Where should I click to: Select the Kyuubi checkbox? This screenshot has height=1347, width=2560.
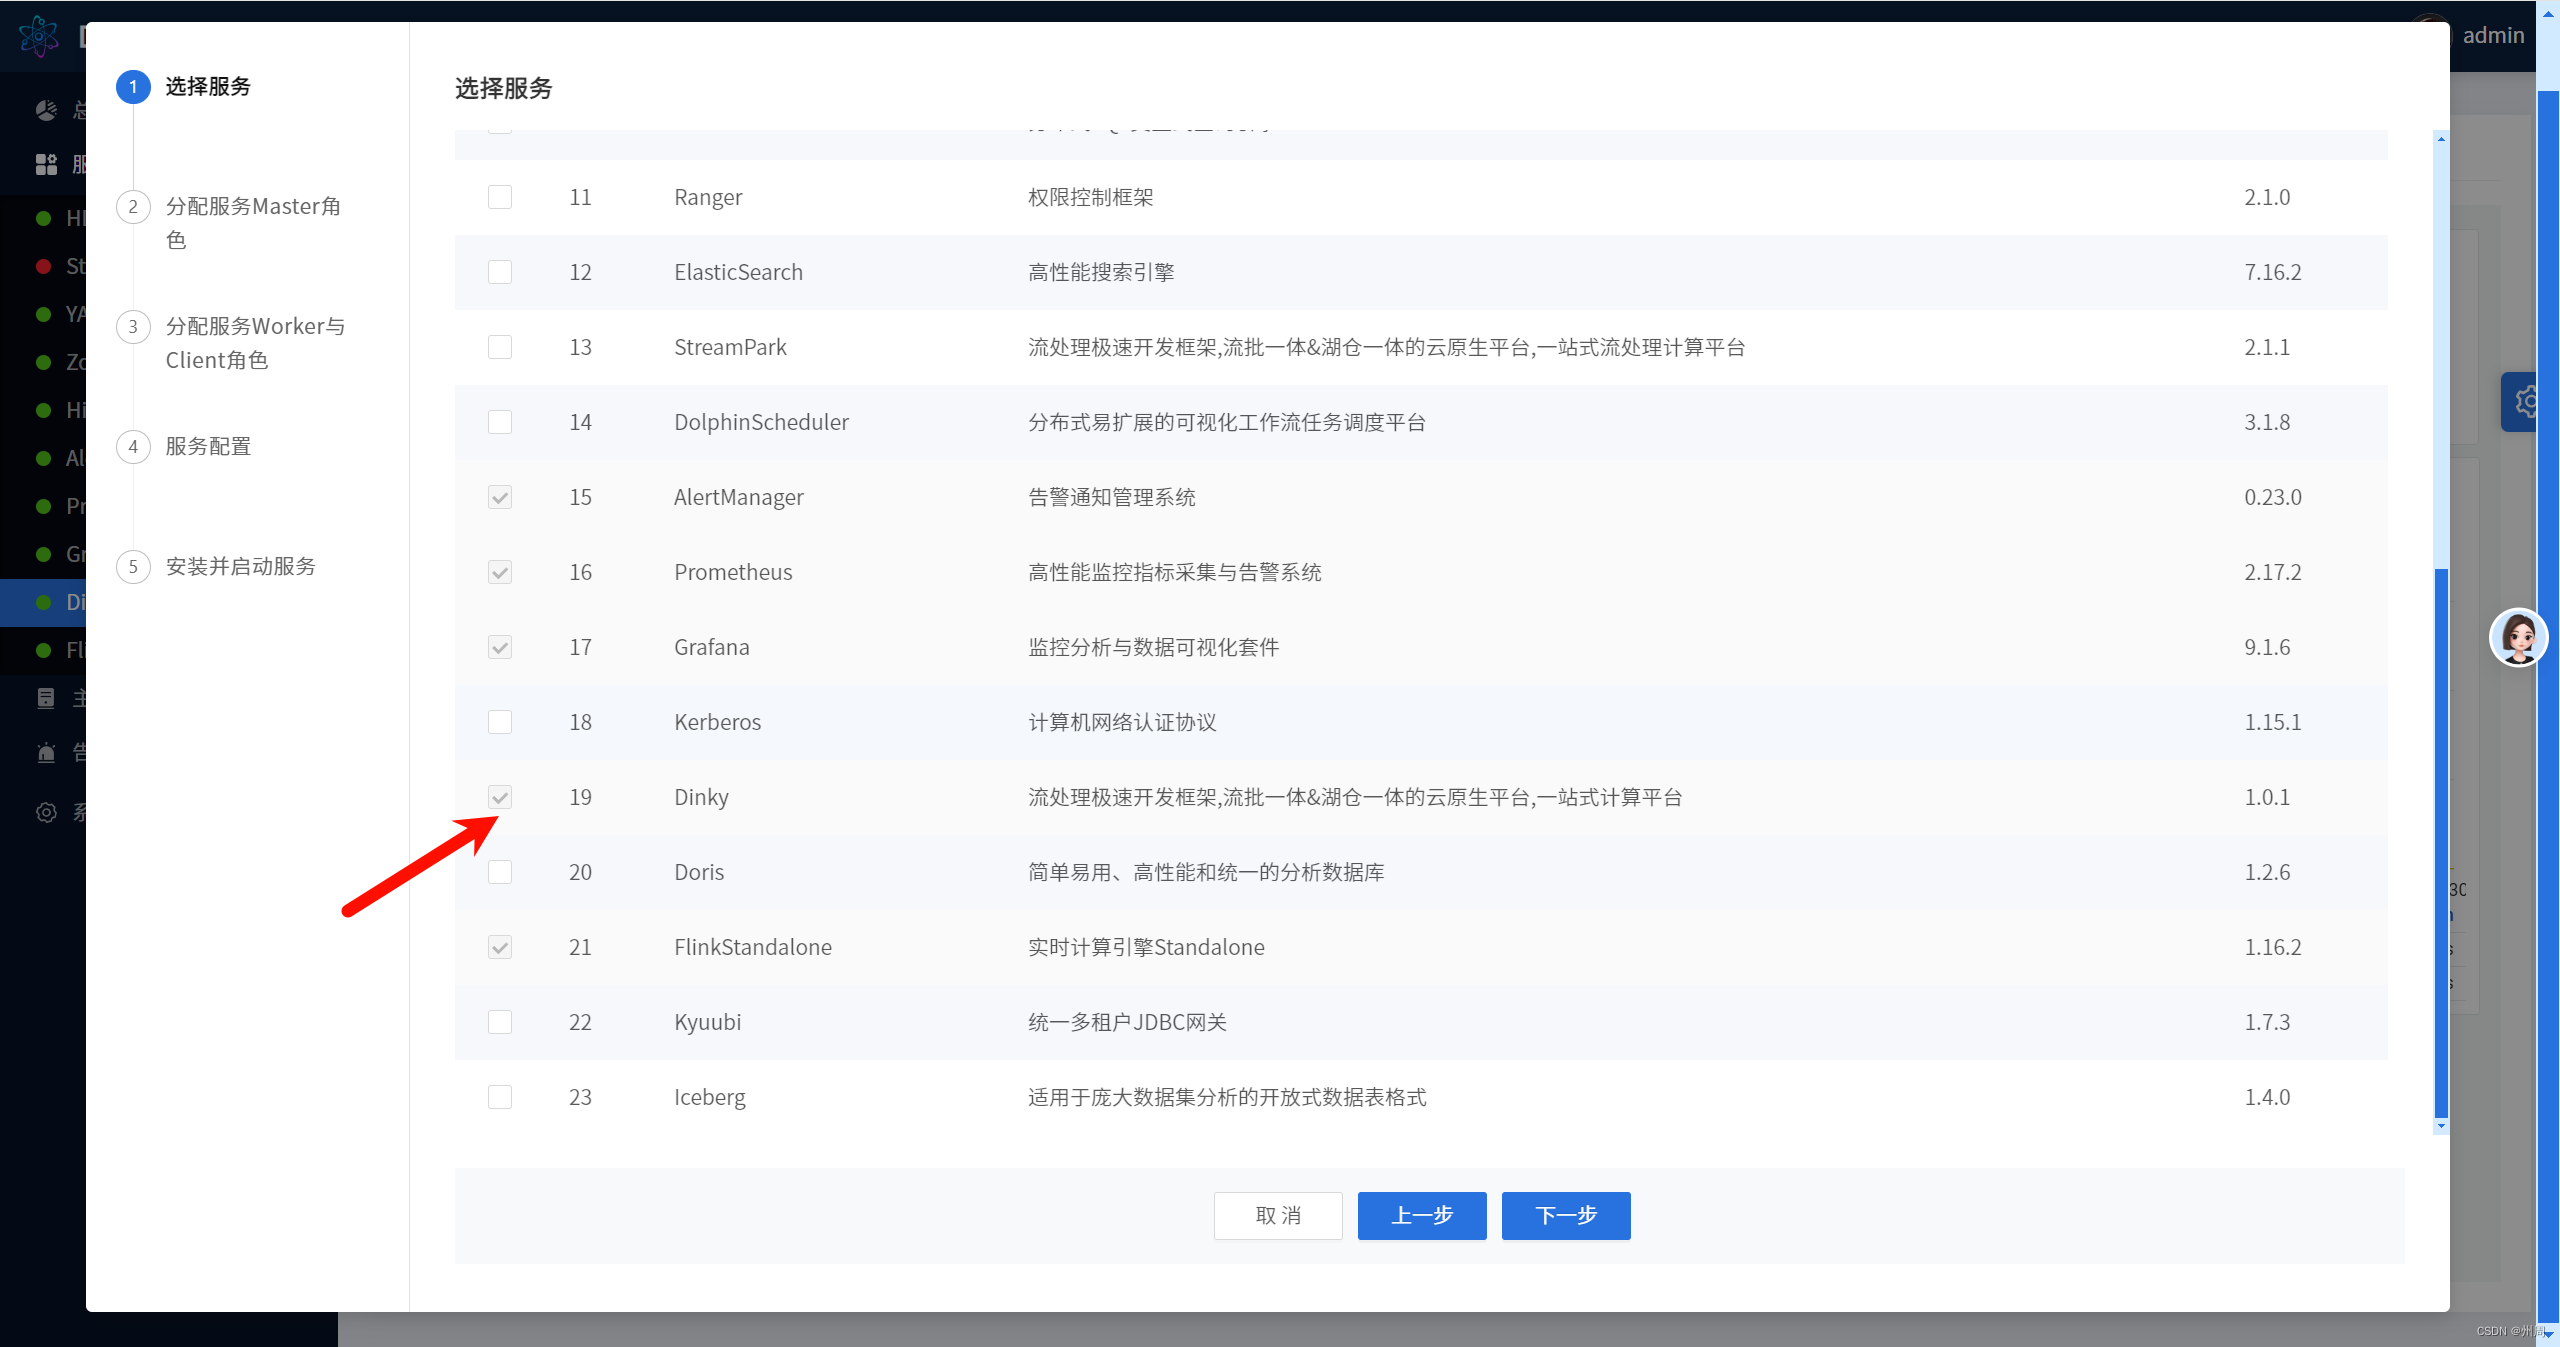click(x=500, y=1022)
